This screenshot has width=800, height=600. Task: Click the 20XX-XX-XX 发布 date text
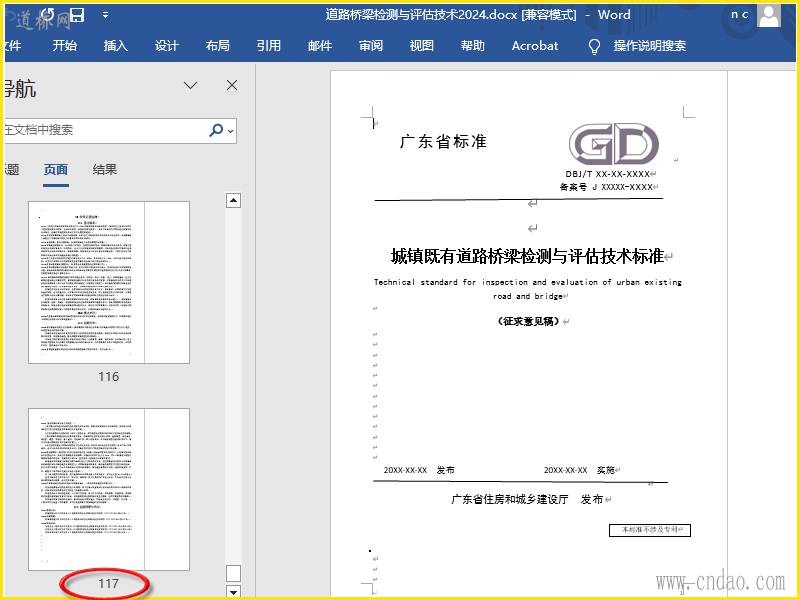tap(419, 470)
